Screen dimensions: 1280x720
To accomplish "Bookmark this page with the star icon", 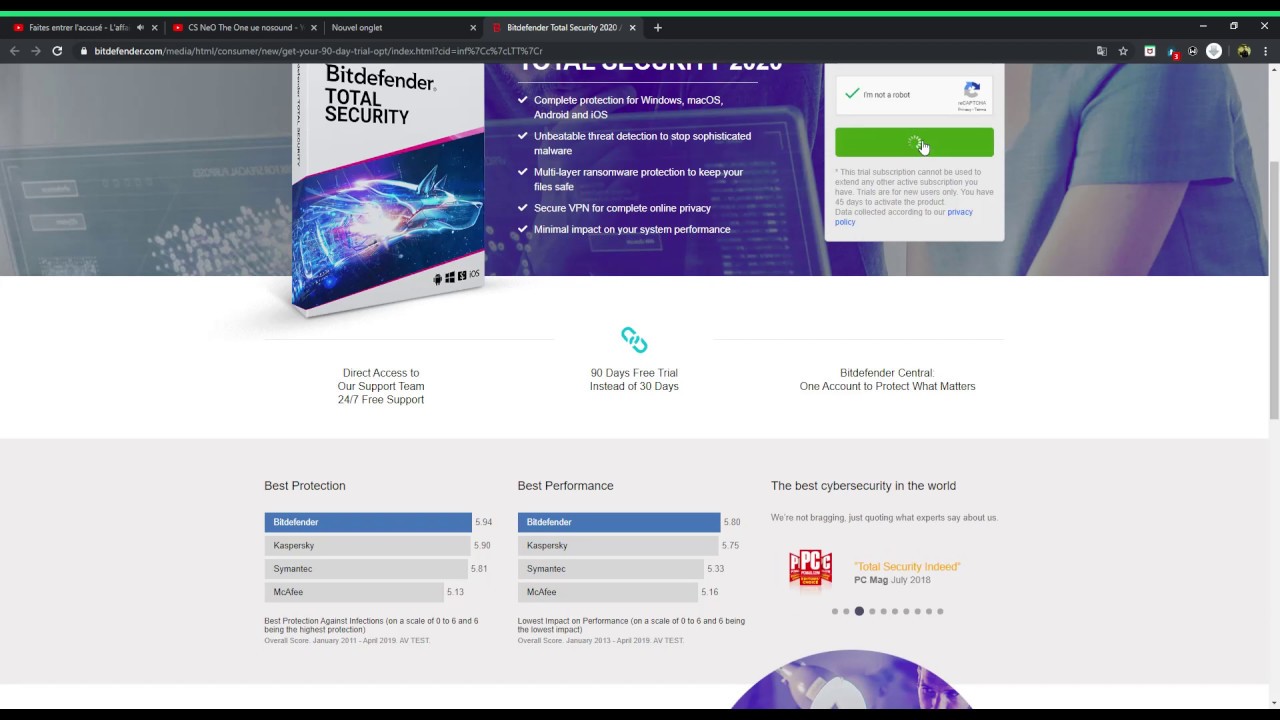I will pyautogui.click(x=1124, y=51).
